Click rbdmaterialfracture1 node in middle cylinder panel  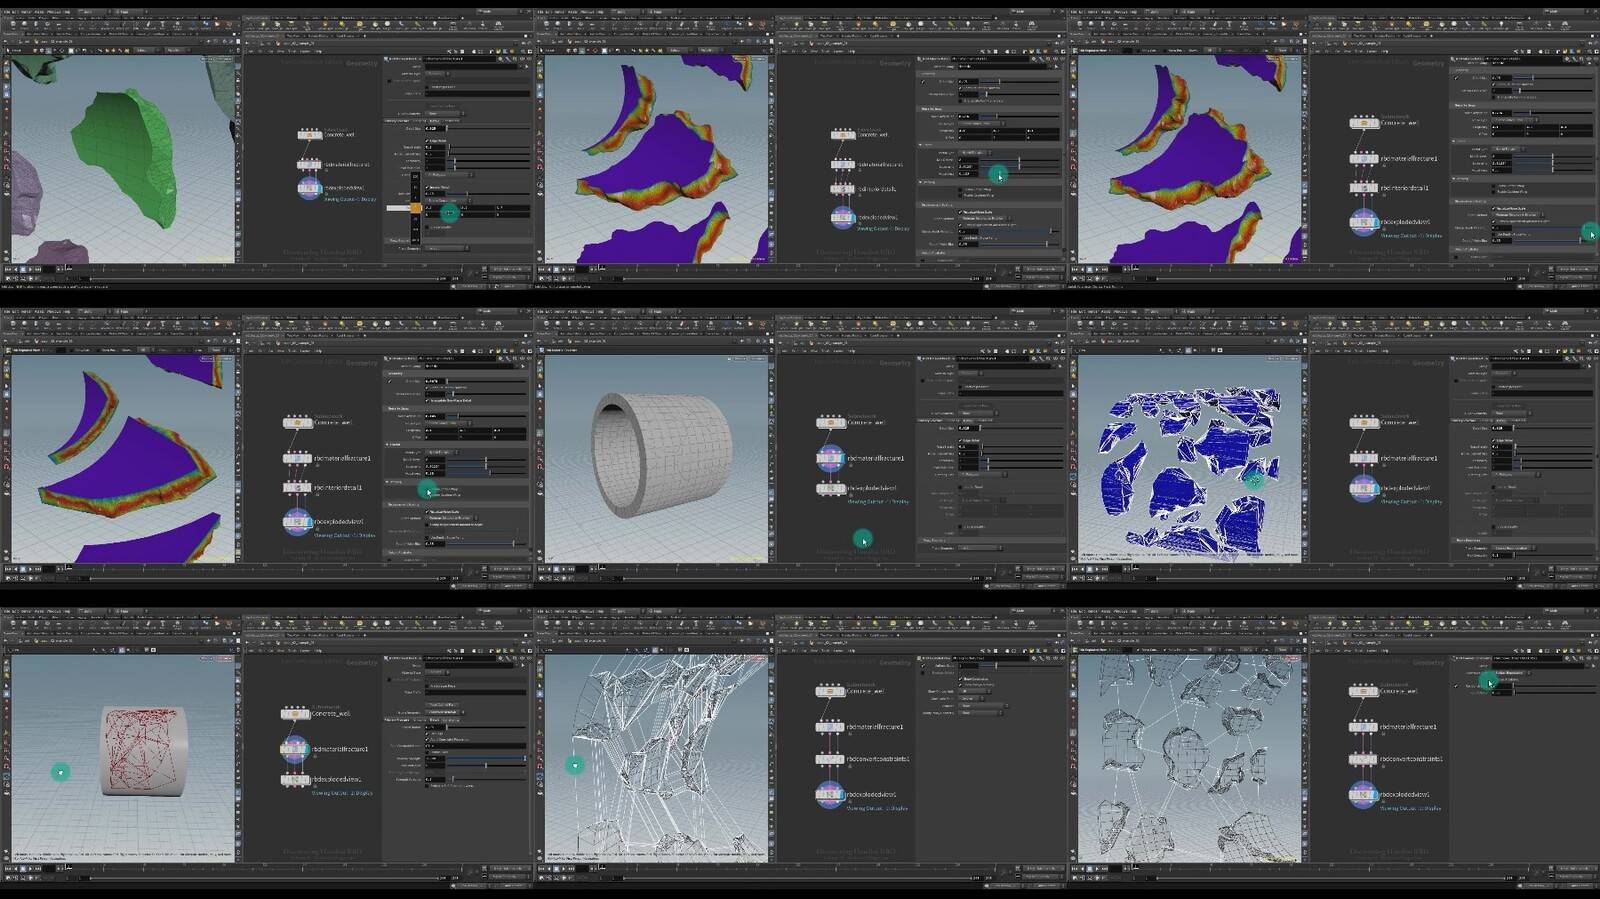(830, 458)
